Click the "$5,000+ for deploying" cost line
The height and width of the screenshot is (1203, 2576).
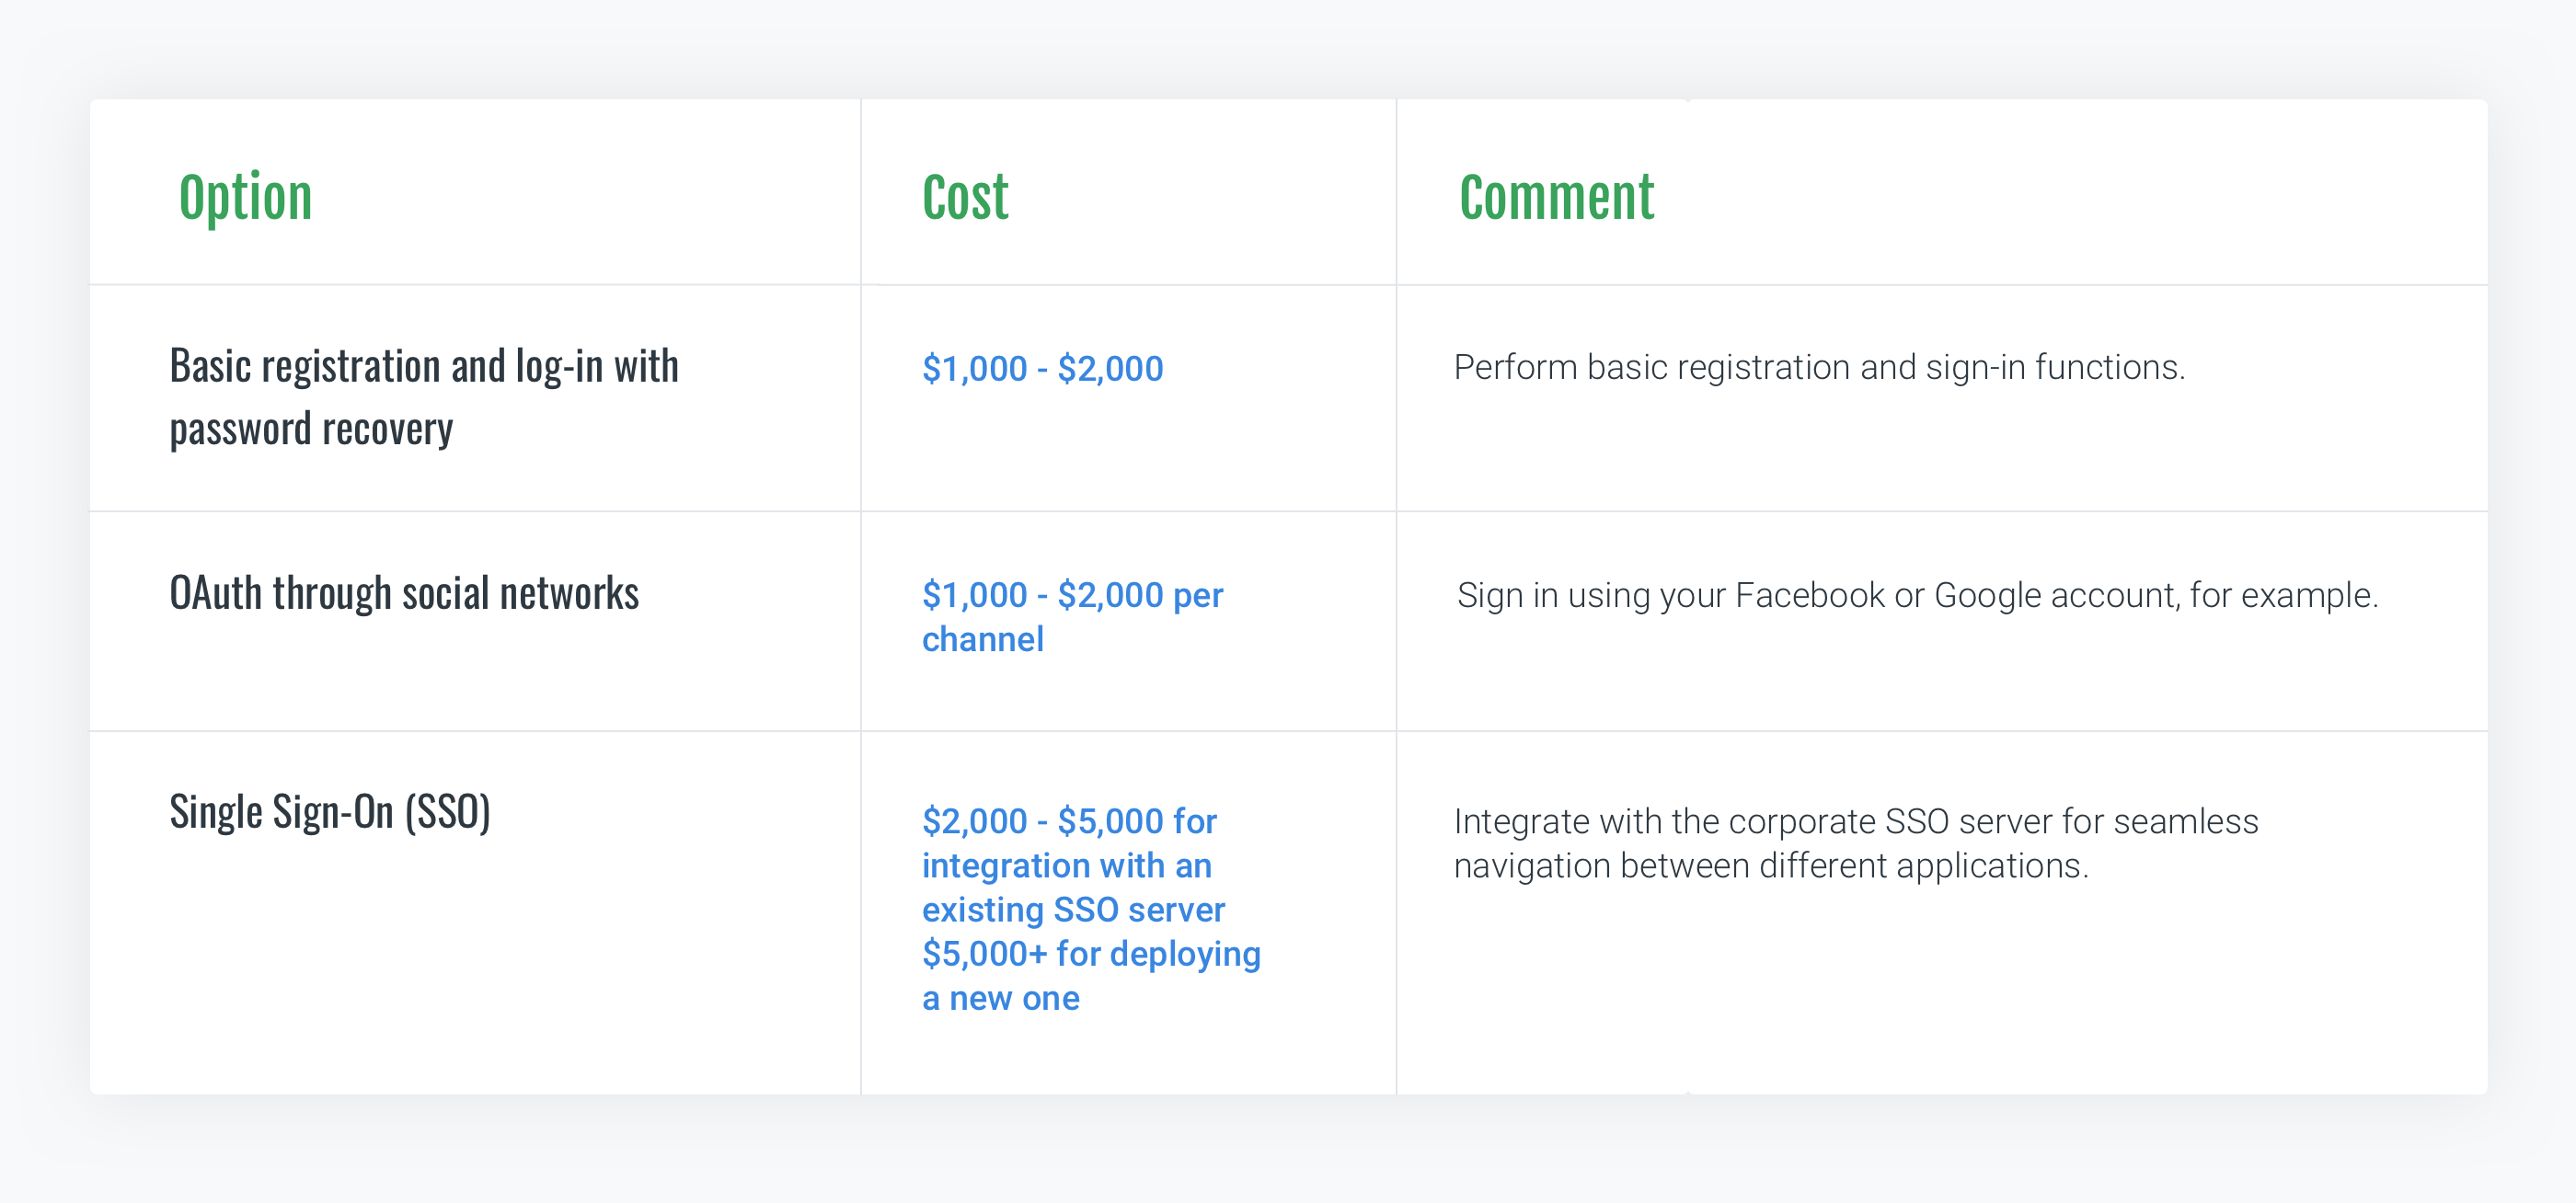[1091, 953]
